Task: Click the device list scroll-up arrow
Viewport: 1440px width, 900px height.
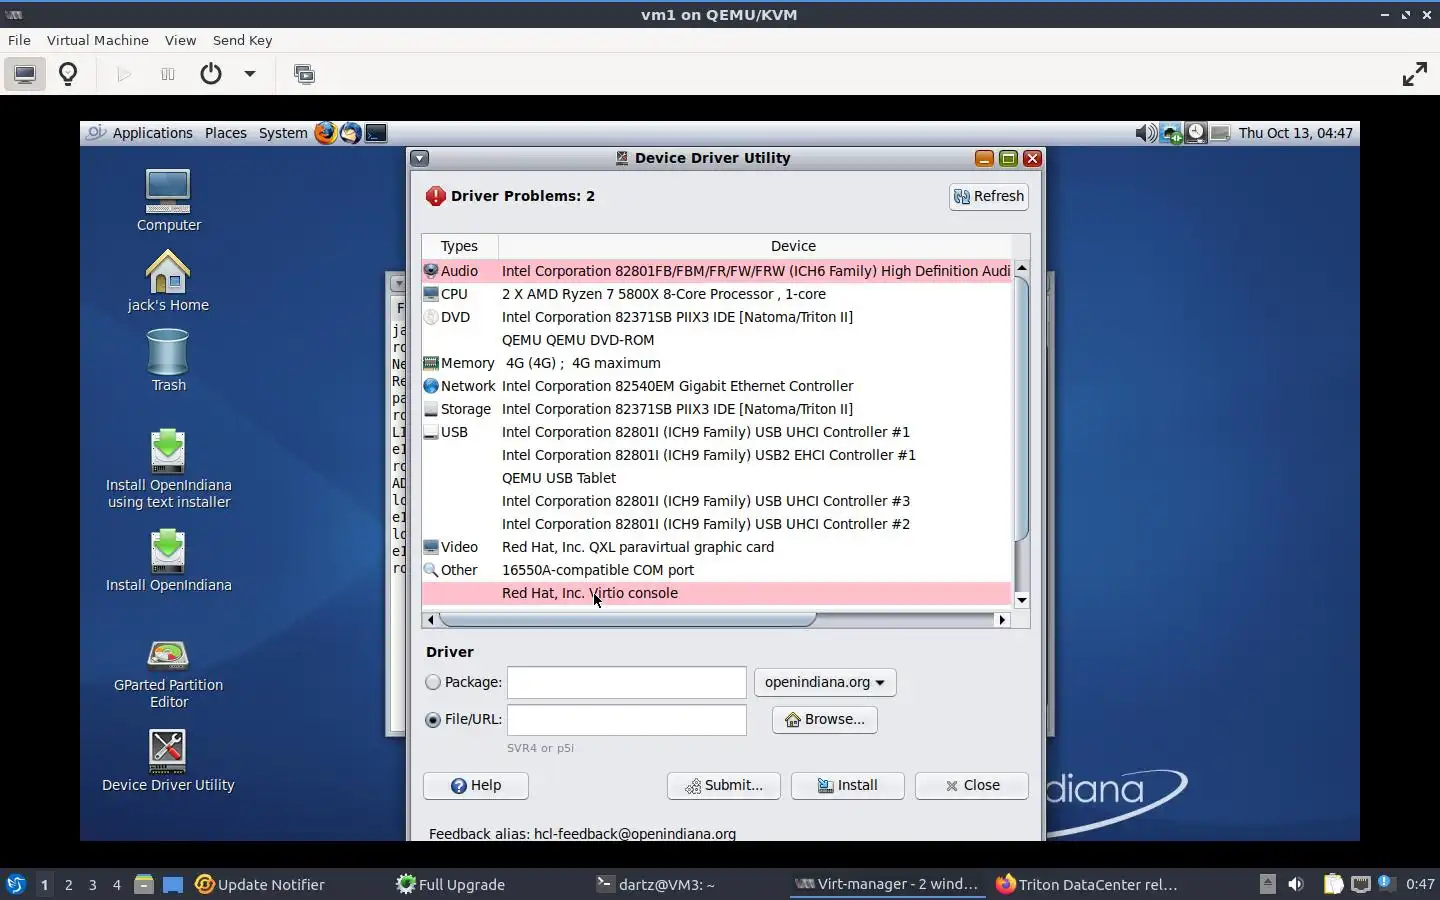Action: click(1021, 268)
